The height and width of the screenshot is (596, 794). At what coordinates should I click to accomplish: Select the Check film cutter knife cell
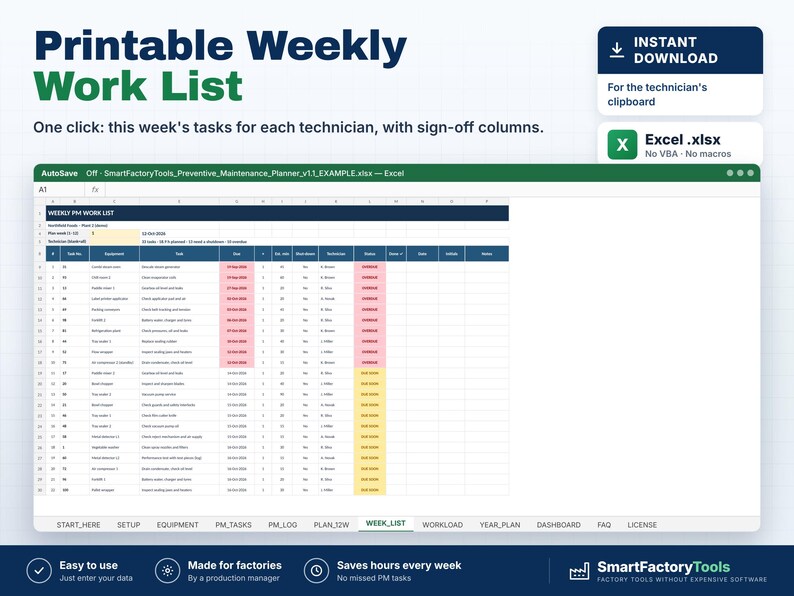pyautogui.click(x=179, y=416)
